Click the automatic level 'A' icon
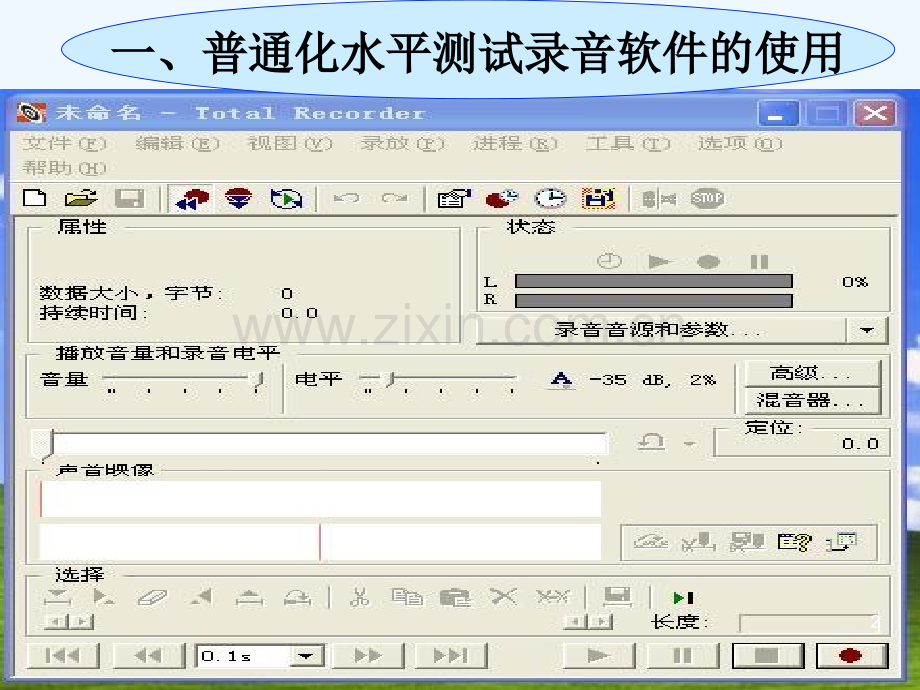The image size is (920, 690). click(562, 380)
